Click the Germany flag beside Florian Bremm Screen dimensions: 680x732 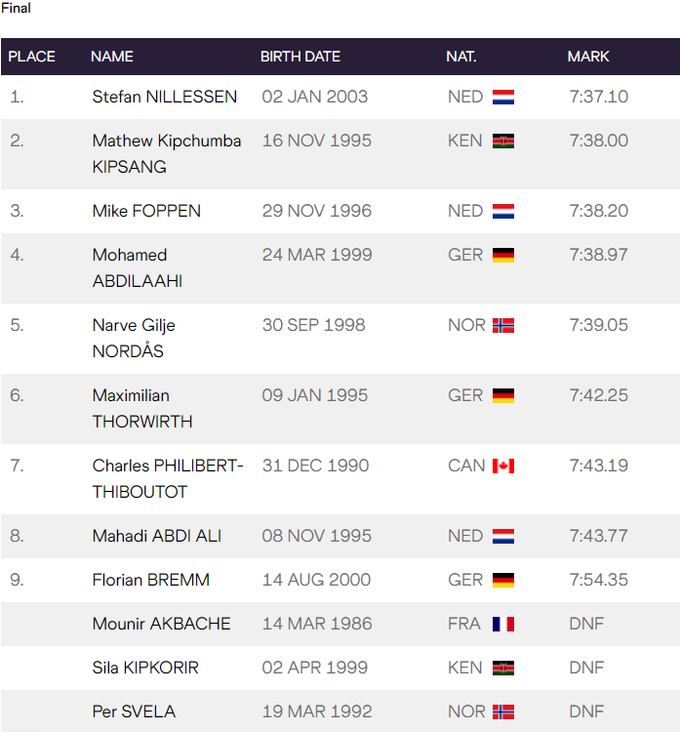click(x=503, y=580)
